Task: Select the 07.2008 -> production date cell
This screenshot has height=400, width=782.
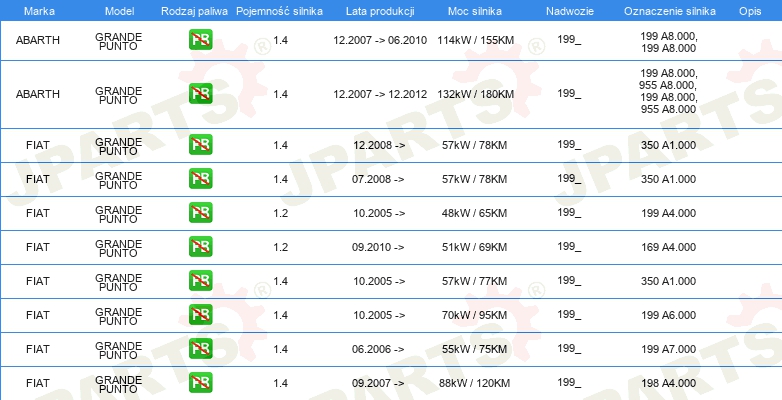Action: 378,179
